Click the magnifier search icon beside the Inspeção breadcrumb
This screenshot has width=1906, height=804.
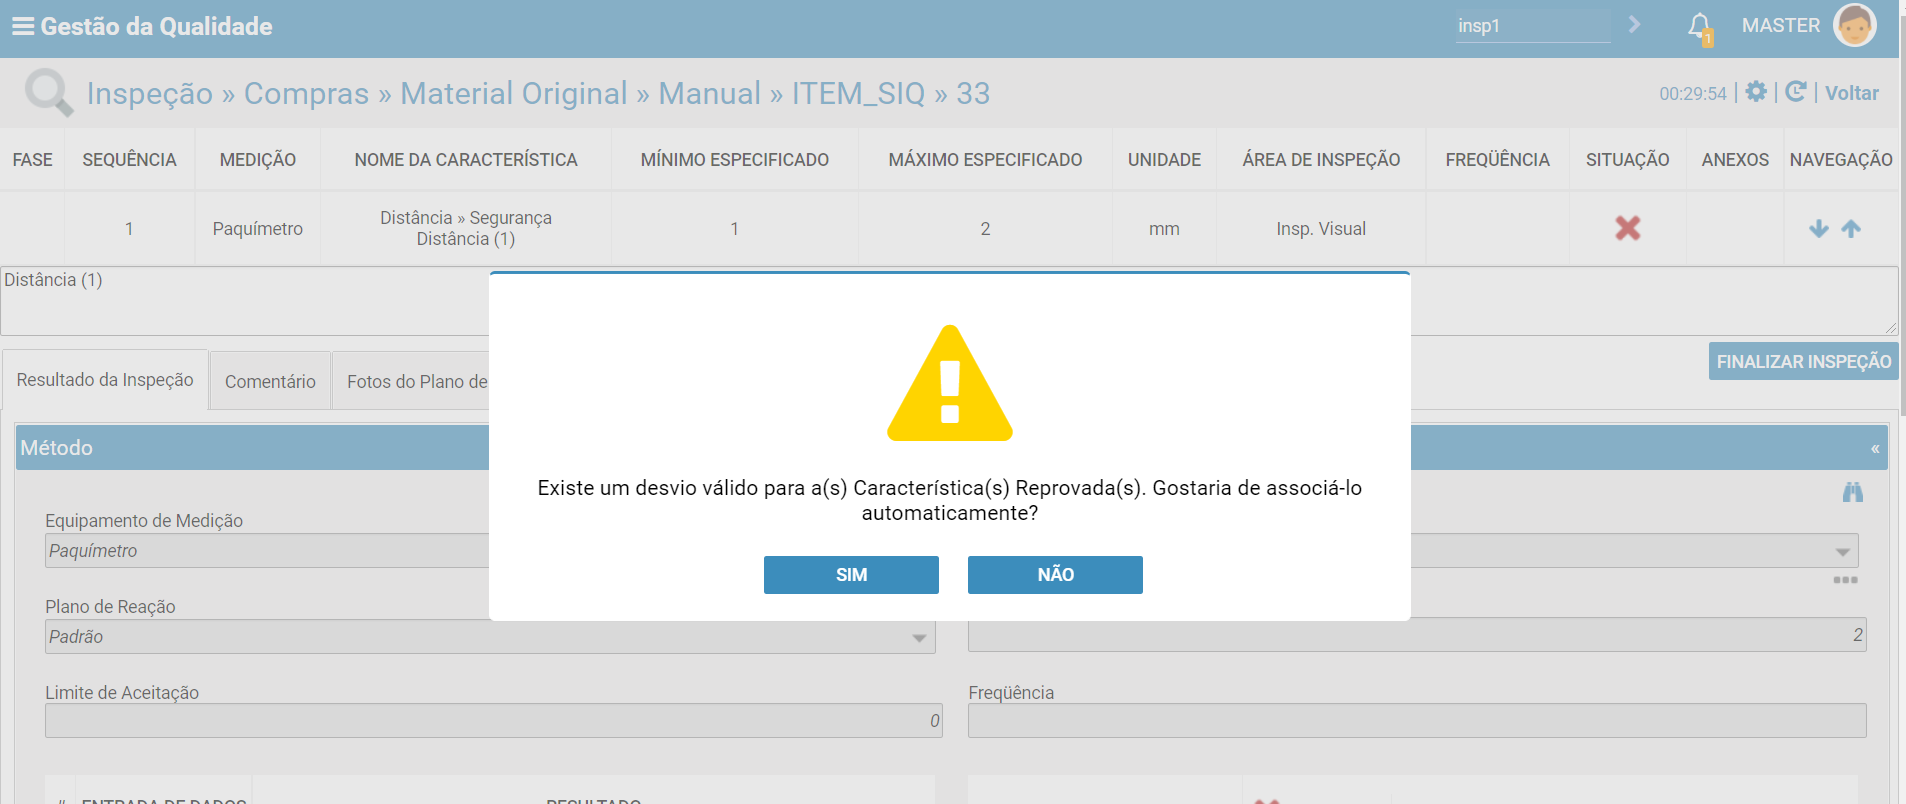coord(49,93)
